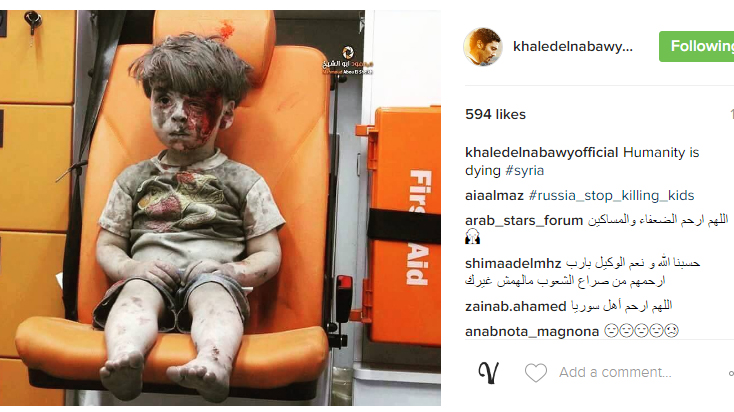The height and width of the screenshot is (412, 734).
Task: Click the heart like icon
Action: (x=536, y=373)
